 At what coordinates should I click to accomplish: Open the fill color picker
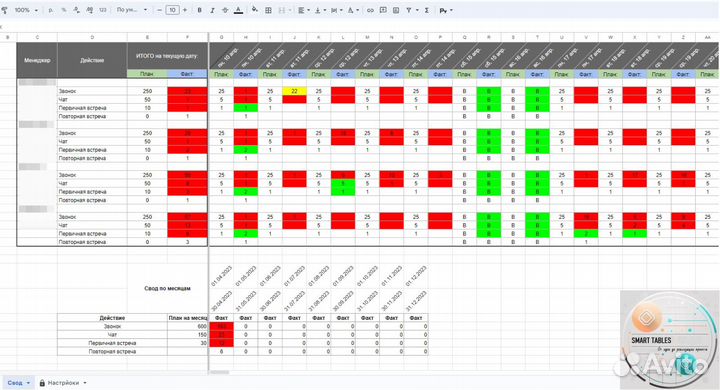coord(255,10)
